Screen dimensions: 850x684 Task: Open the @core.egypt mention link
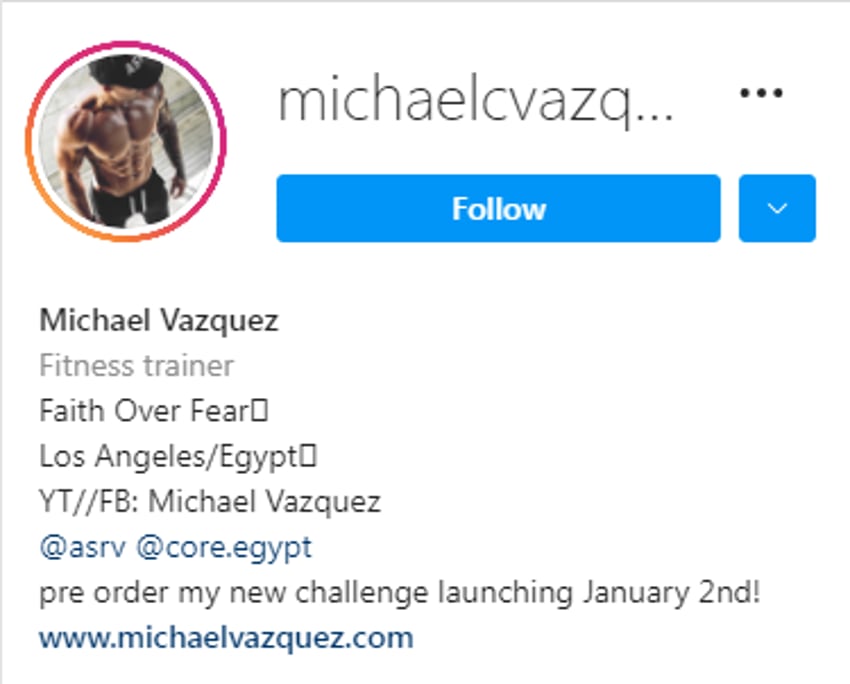tap(224, 549)
